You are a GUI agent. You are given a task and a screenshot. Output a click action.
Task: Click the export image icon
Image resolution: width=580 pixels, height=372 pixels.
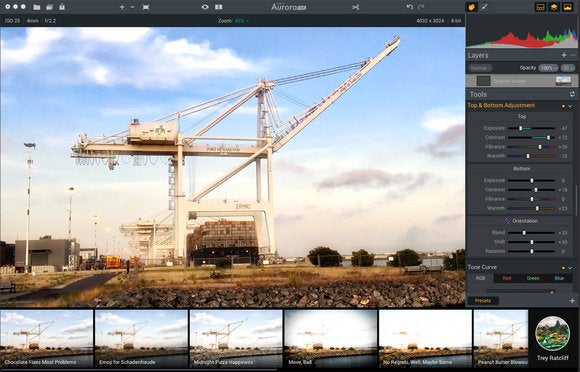(62, 7)
